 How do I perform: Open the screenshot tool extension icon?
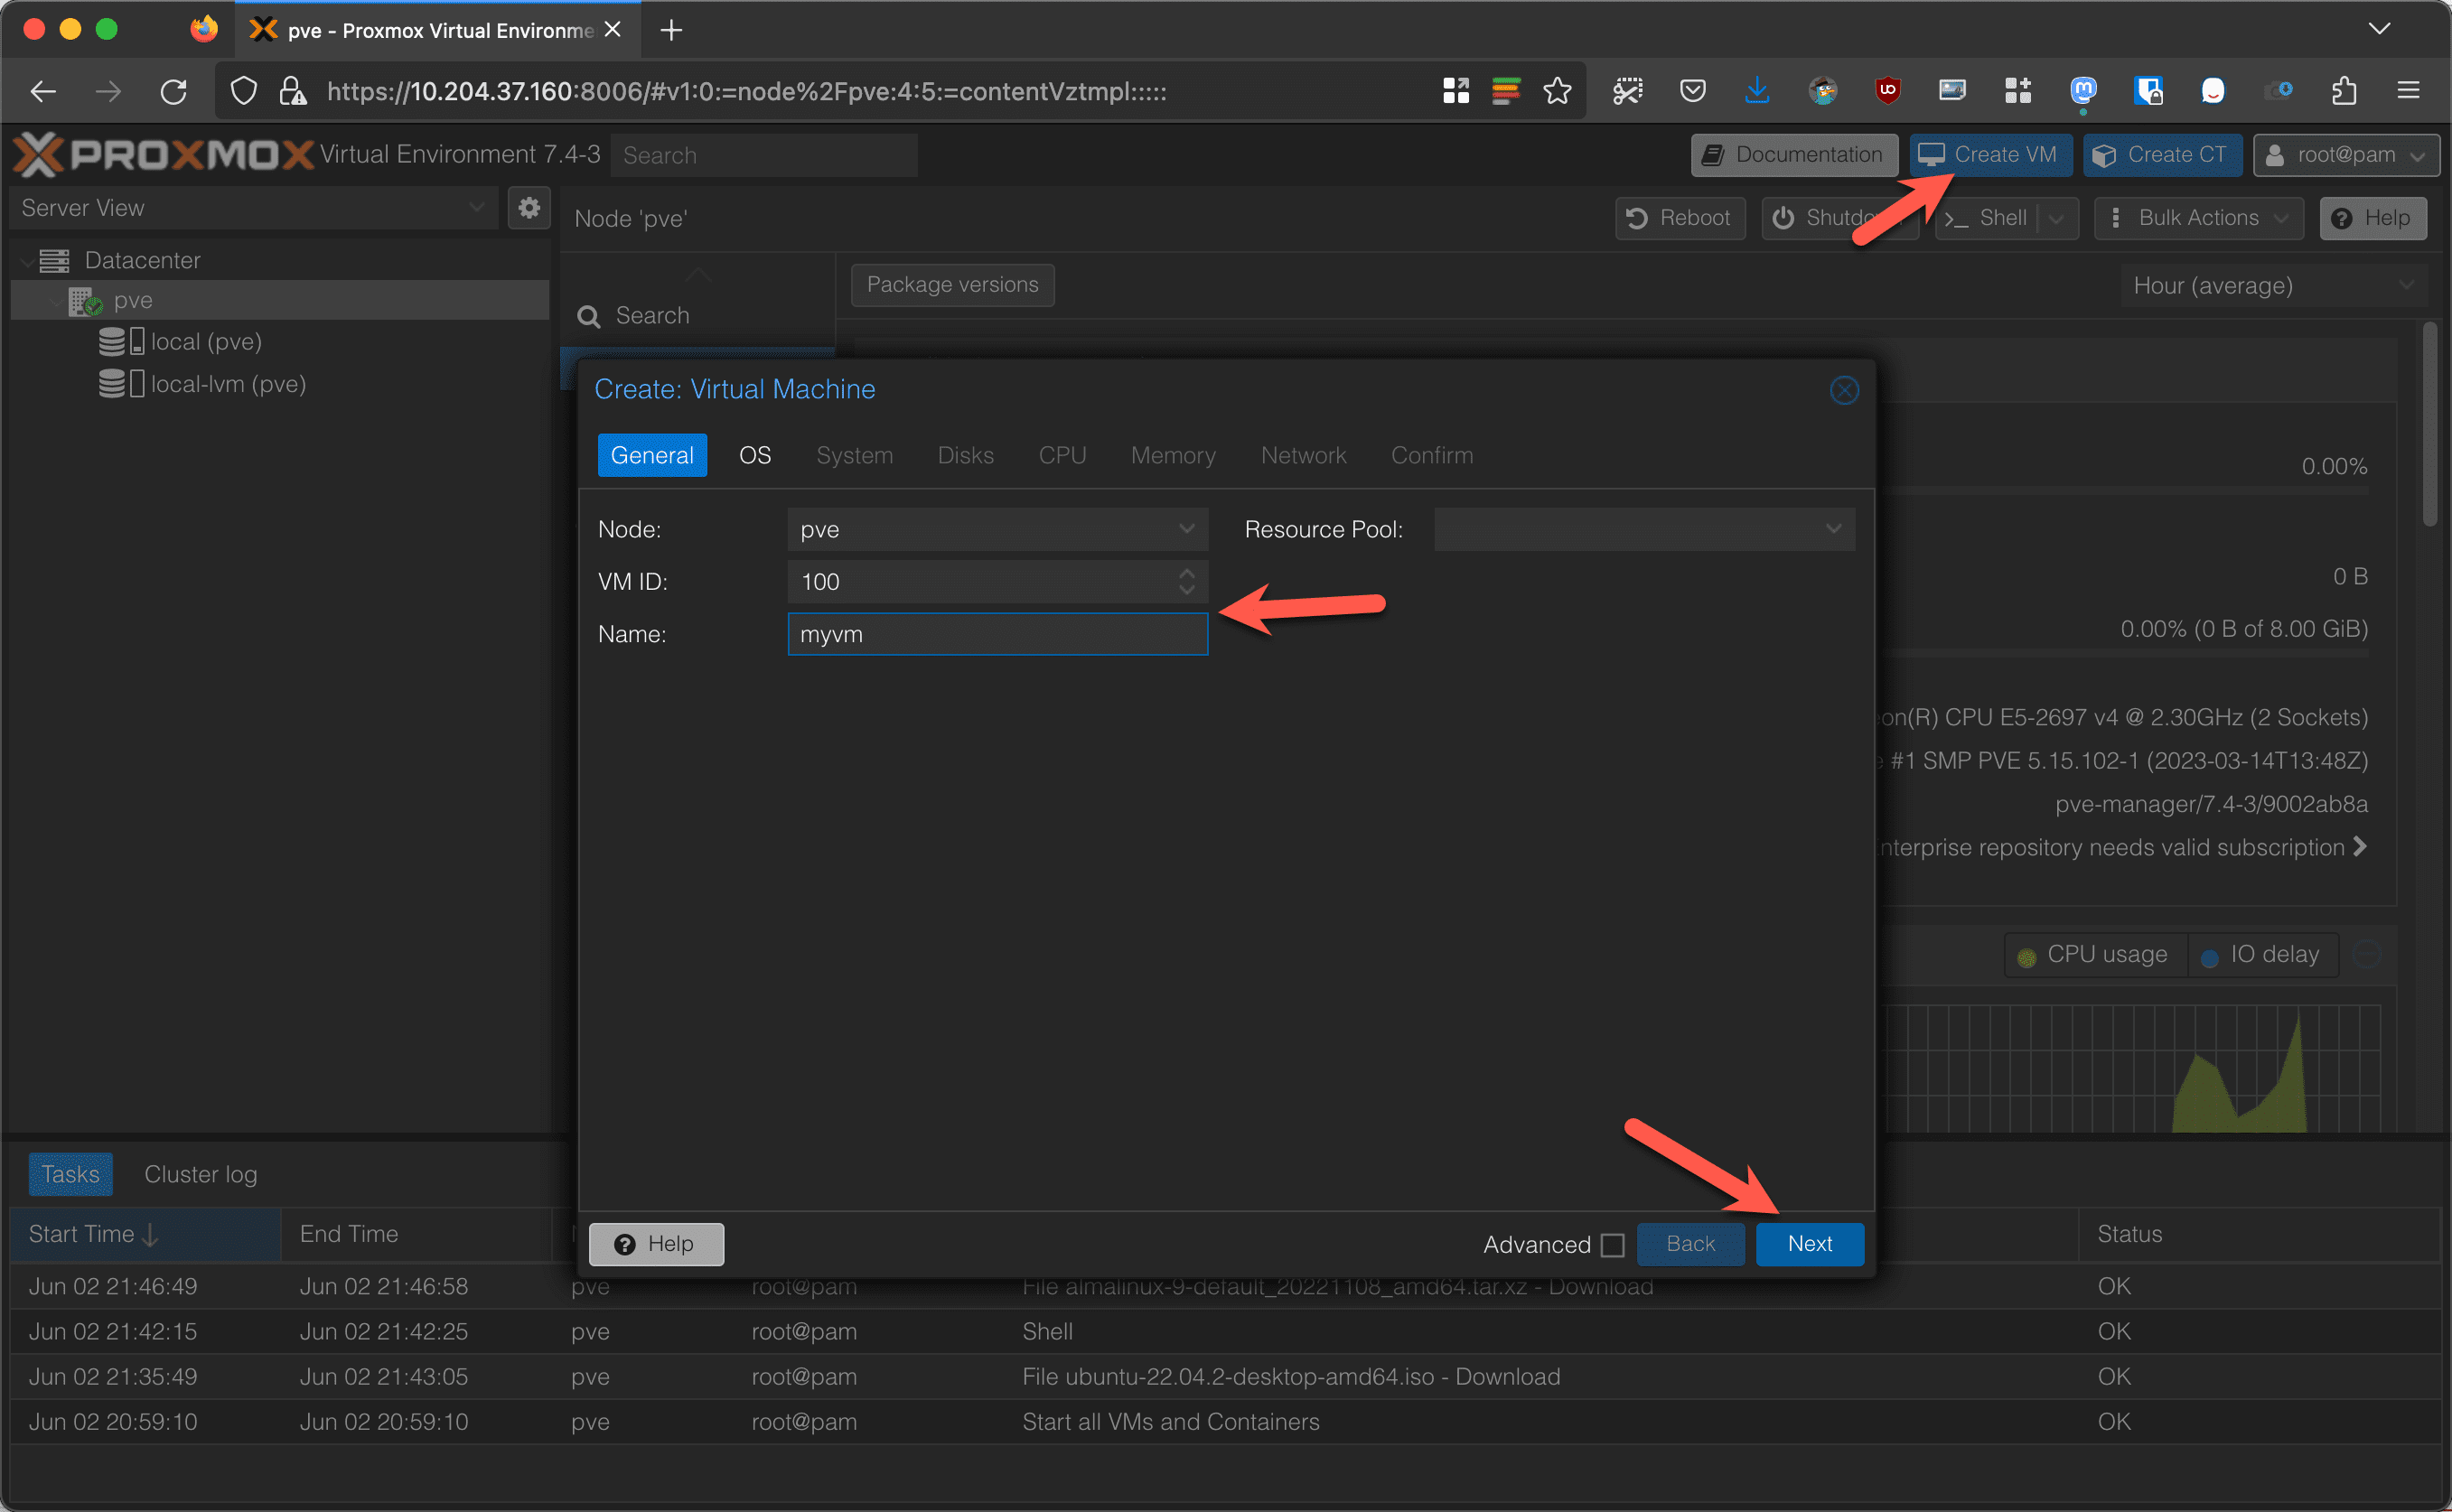tap(1627, 91)
